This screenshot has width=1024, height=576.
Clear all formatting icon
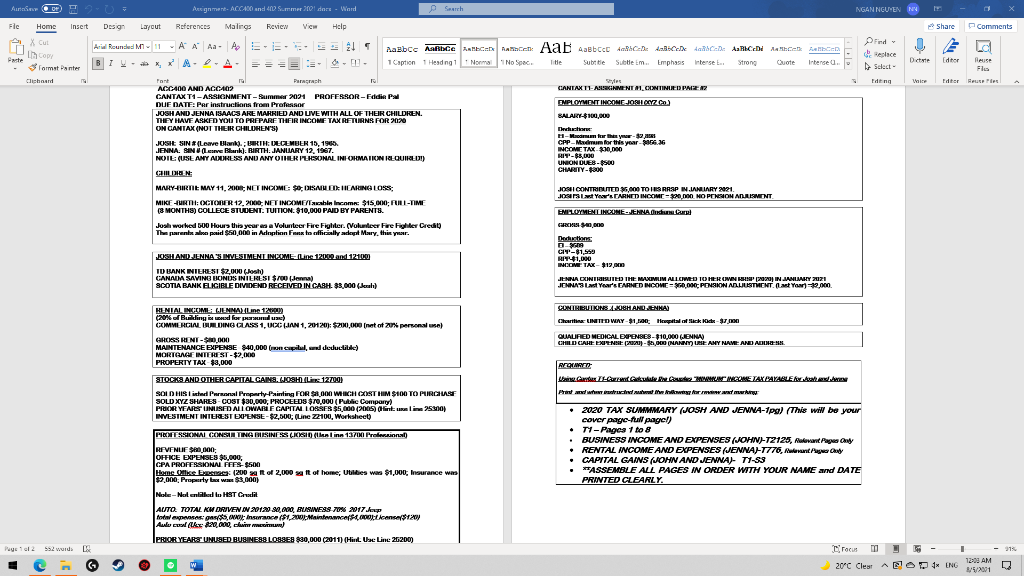[236, 46]
